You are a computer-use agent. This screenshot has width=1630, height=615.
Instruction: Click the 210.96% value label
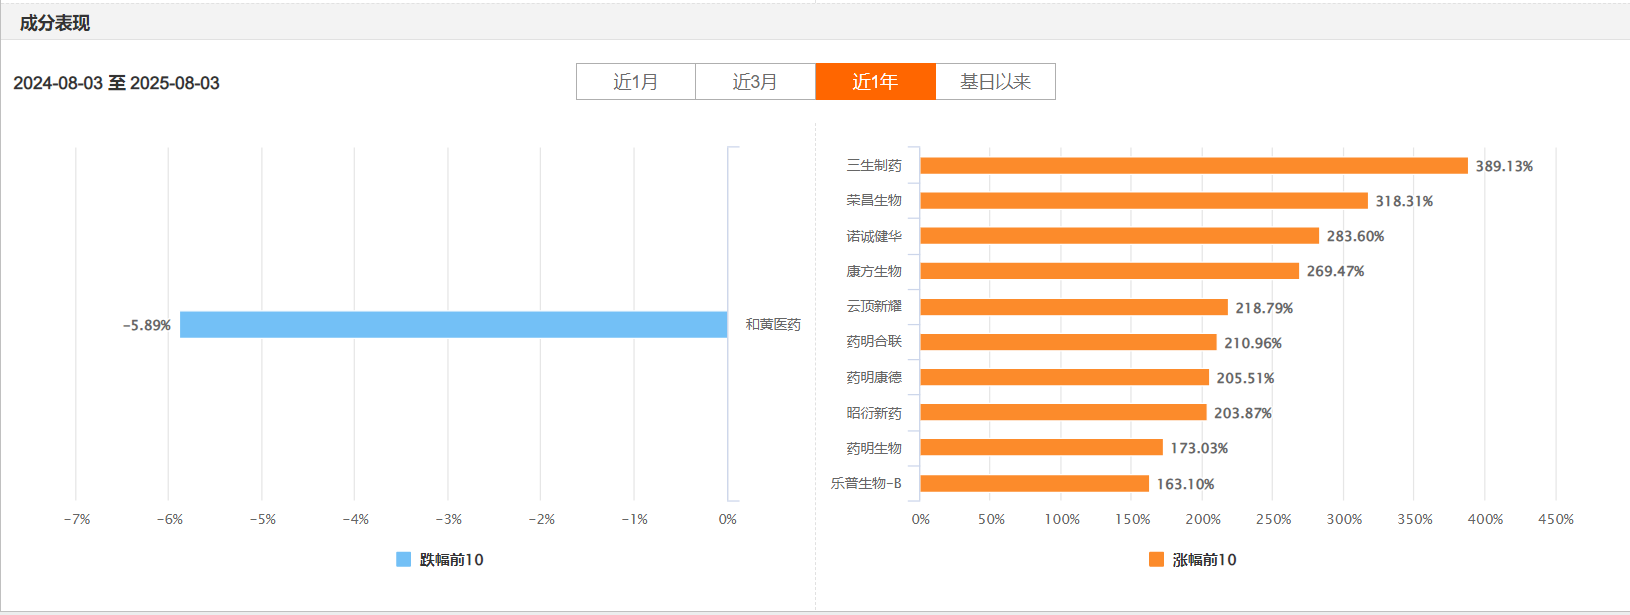click(1254, 343)
